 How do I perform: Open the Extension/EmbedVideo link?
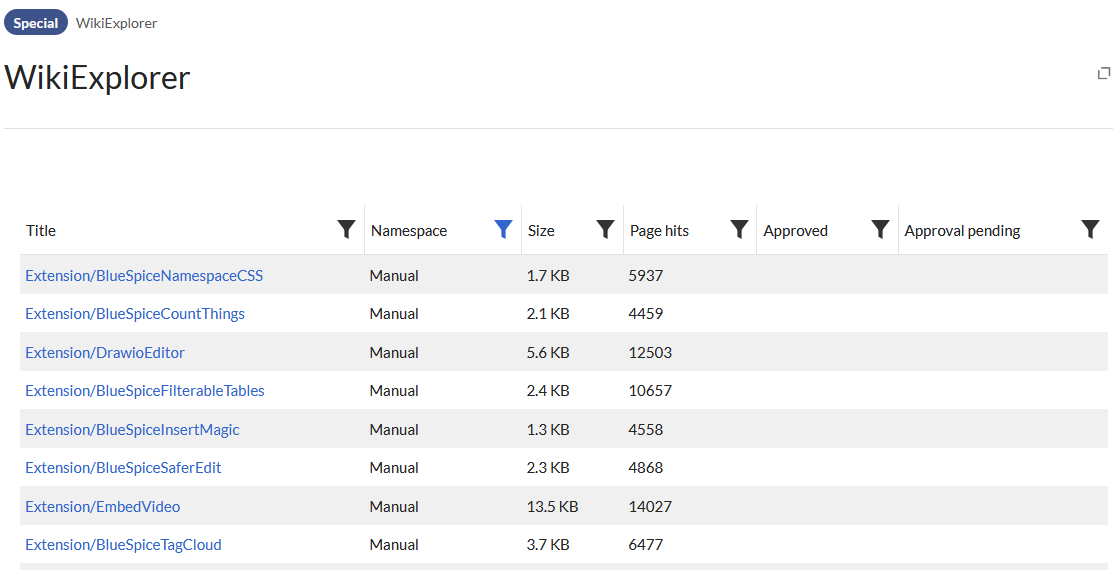click(103, 507)
